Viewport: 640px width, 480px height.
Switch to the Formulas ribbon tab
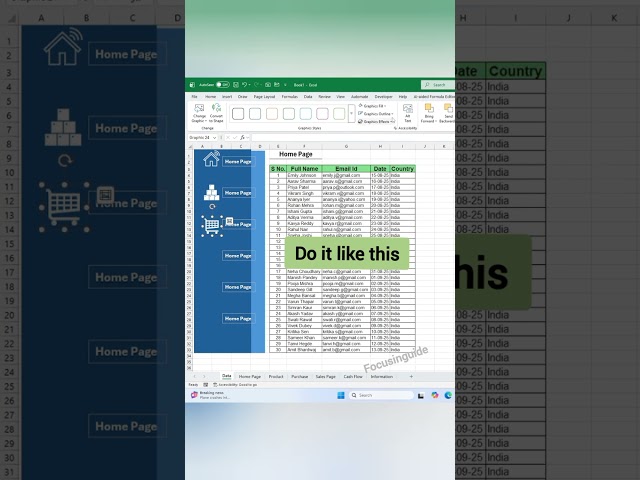[289, 97]
